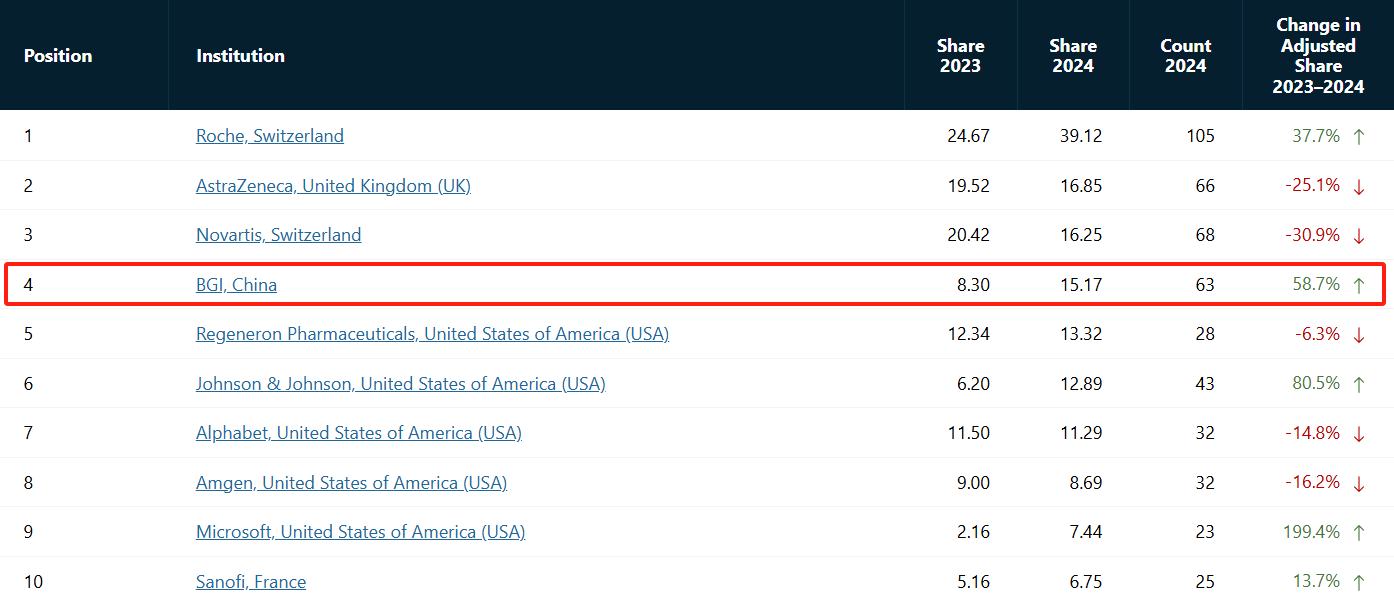Image resolution: width=1394 pixels, height=605 pixels.
Task: Click the count 32 in Amgen's row
Action: pyautogui.click(x=1205, y=483)
